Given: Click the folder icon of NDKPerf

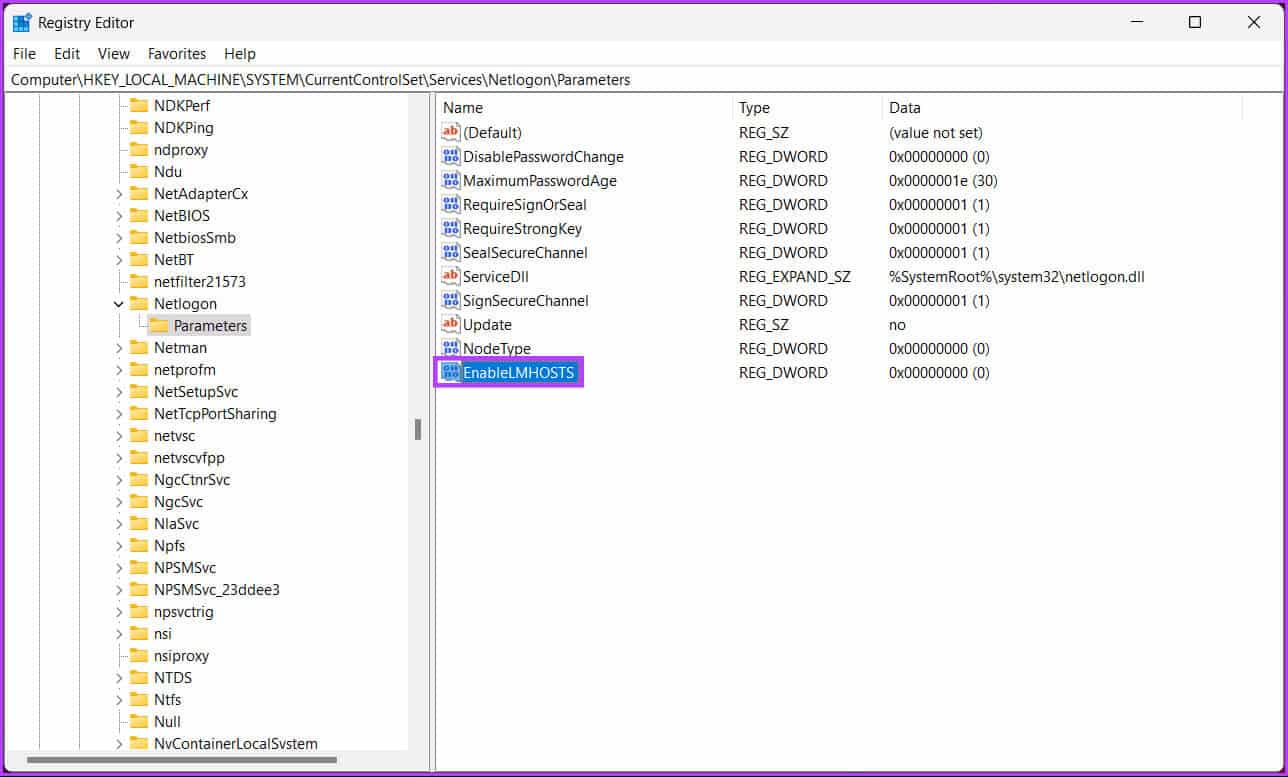Looking at the screenshot, I should click(x=139, y=106).
